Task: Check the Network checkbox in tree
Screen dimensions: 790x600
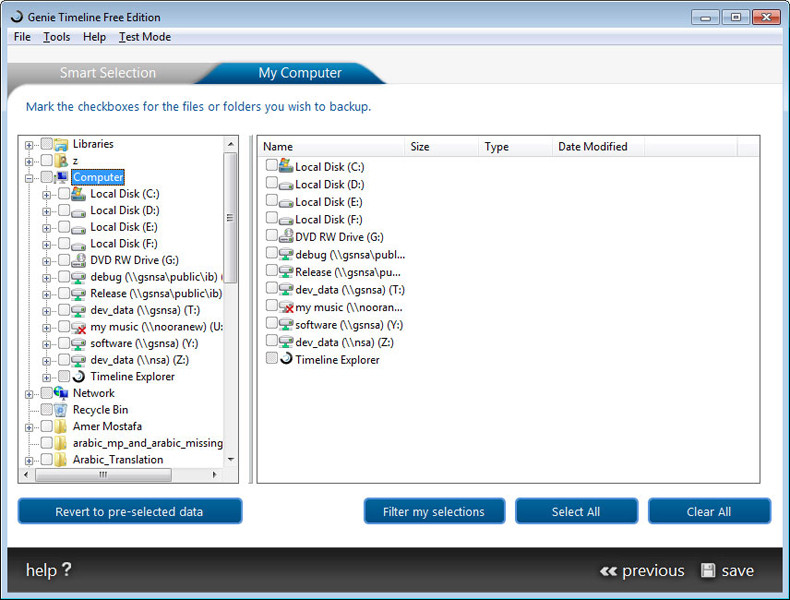Action: click(46, 393)
